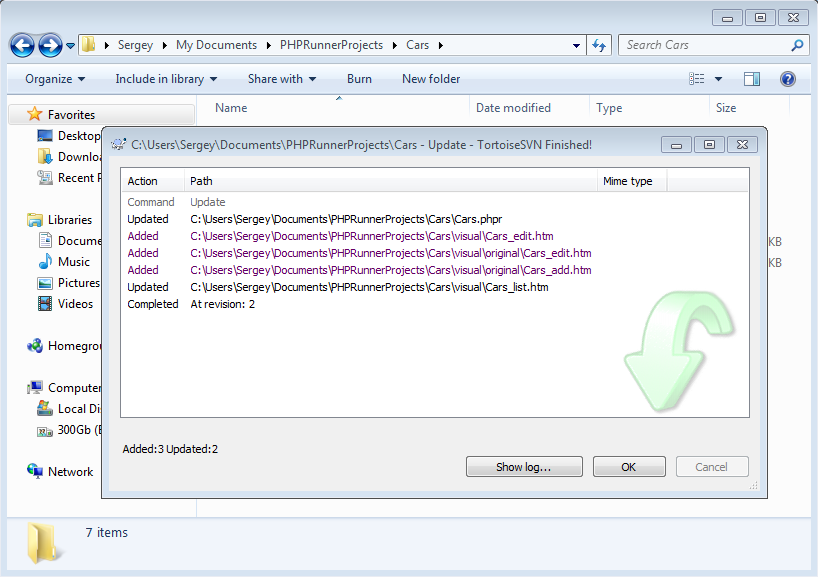This screenshot has width=818, height=577.
Task: Click the Action column header
Action: pos(152,181)
